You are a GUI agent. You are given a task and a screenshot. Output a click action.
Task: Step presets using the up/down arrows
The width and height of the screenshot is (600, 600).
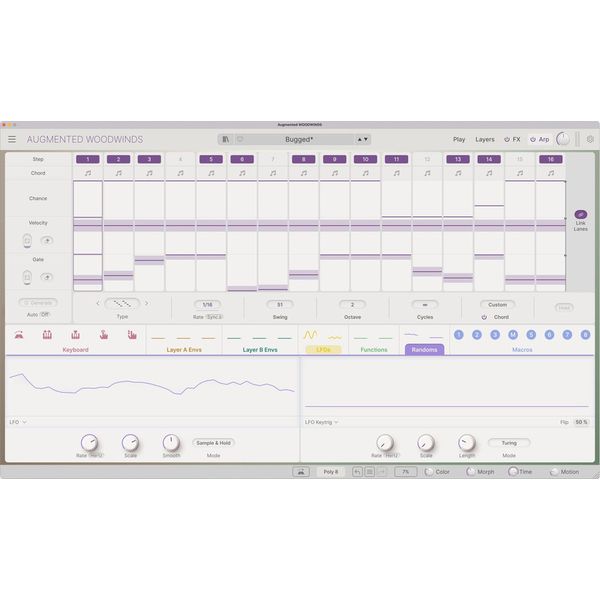[362, 139]
